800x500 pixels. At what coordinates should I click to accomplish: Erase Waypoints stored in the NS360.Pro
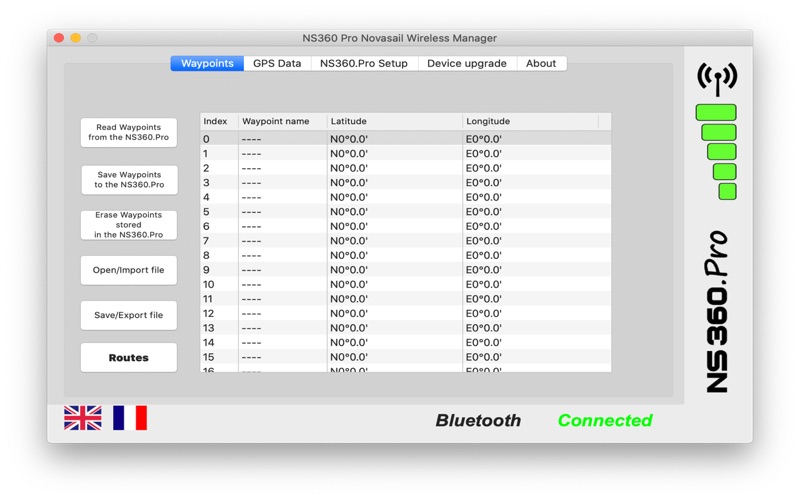[129, 225]
